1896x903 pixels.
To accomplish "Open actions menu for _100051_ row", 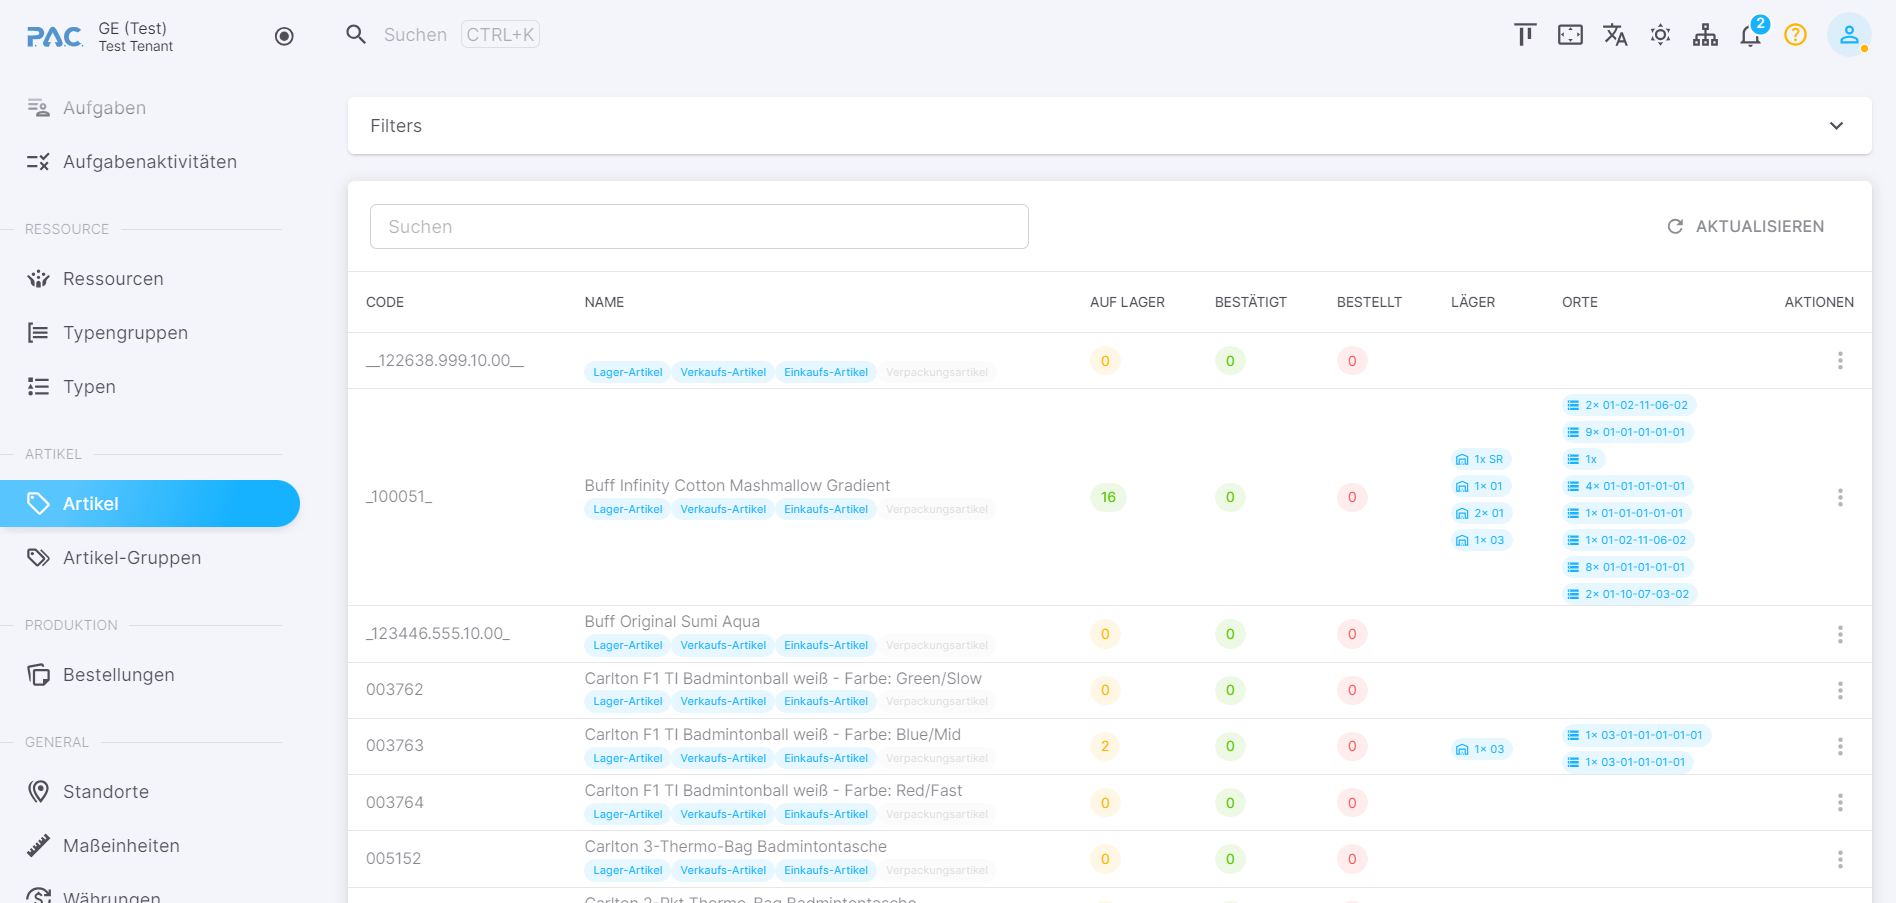I will 1840,498.
